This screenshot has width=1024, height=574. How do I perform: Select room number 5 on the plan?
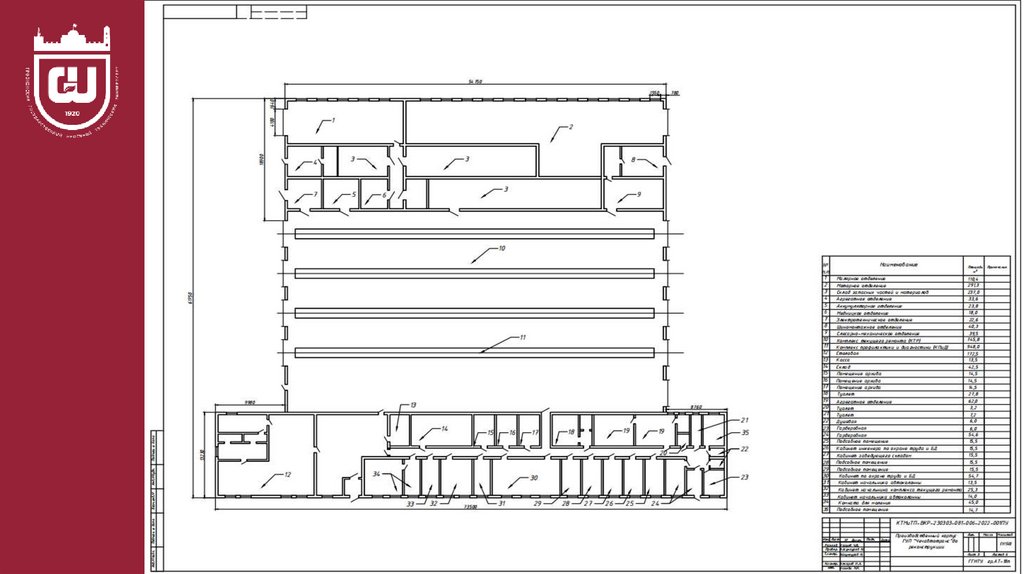tap(354, 195)
